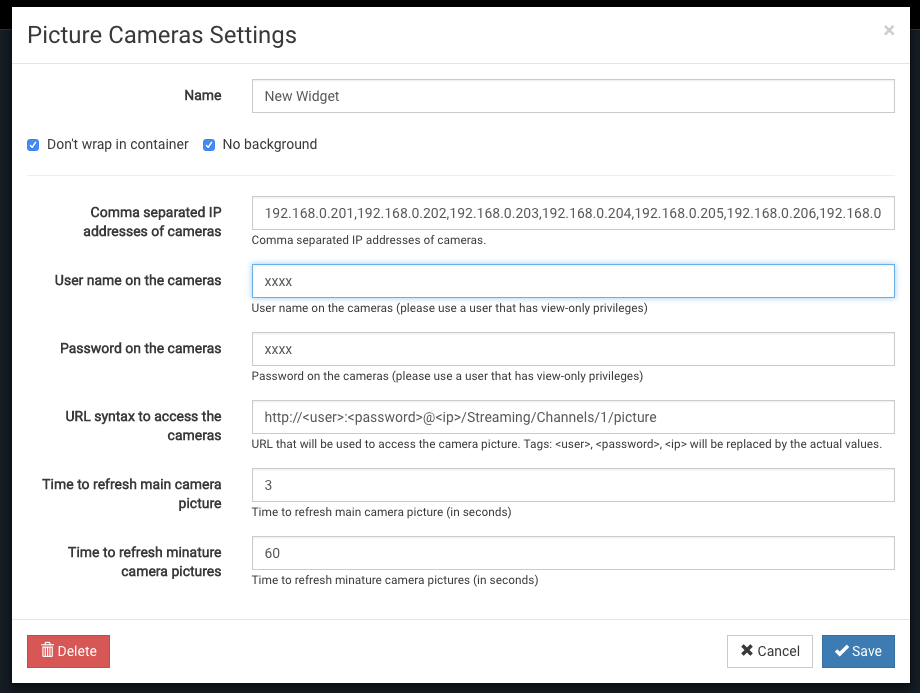Save the camera widget settings

click(x=858, y=651)
